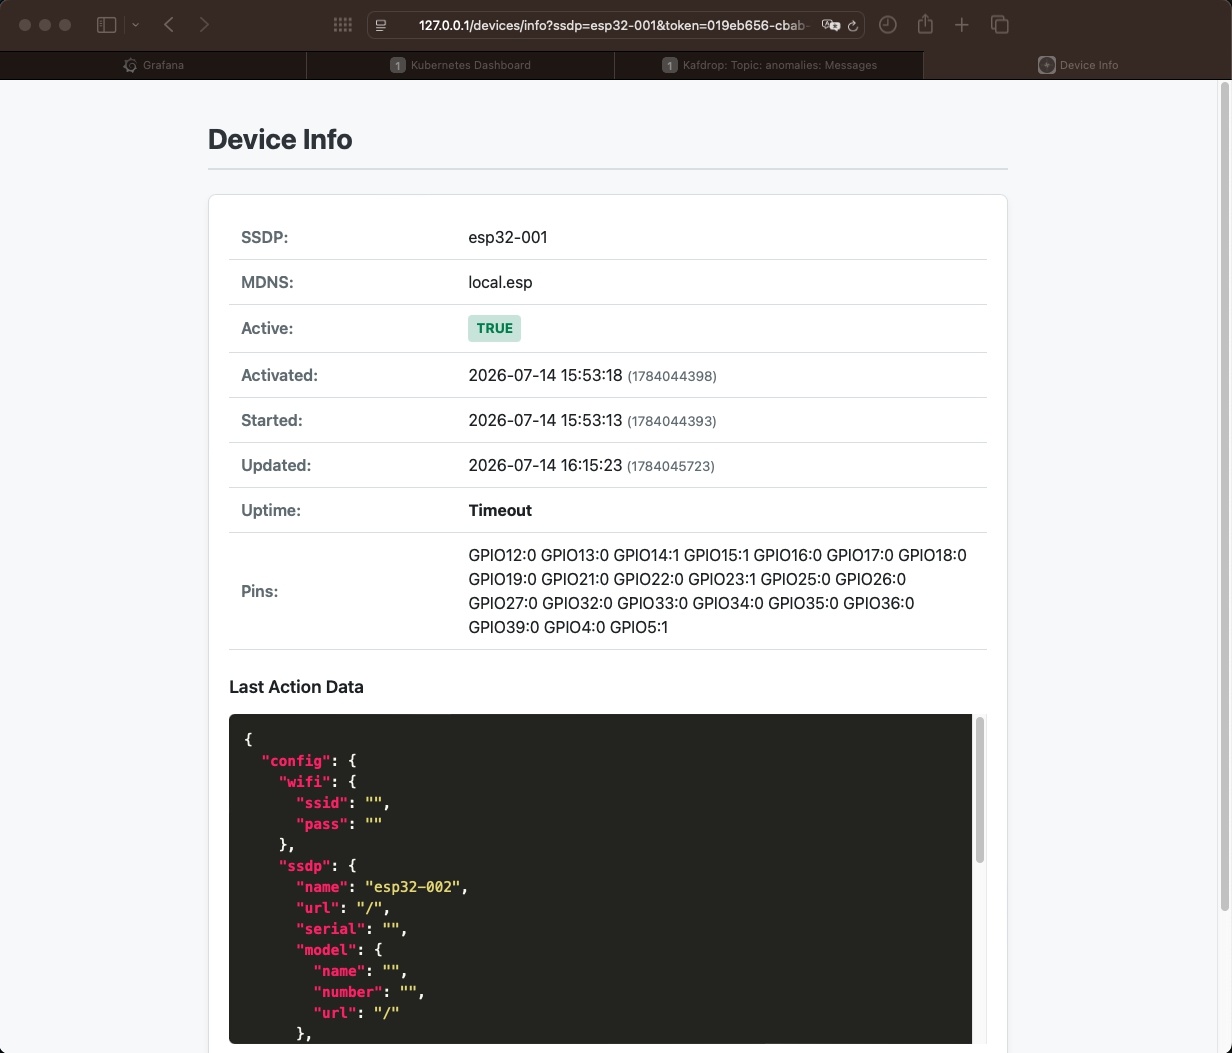Click the Last Action Data JSON scrollbar
Viewport: 1232px width, 1053px height.
tap(980, 790)
